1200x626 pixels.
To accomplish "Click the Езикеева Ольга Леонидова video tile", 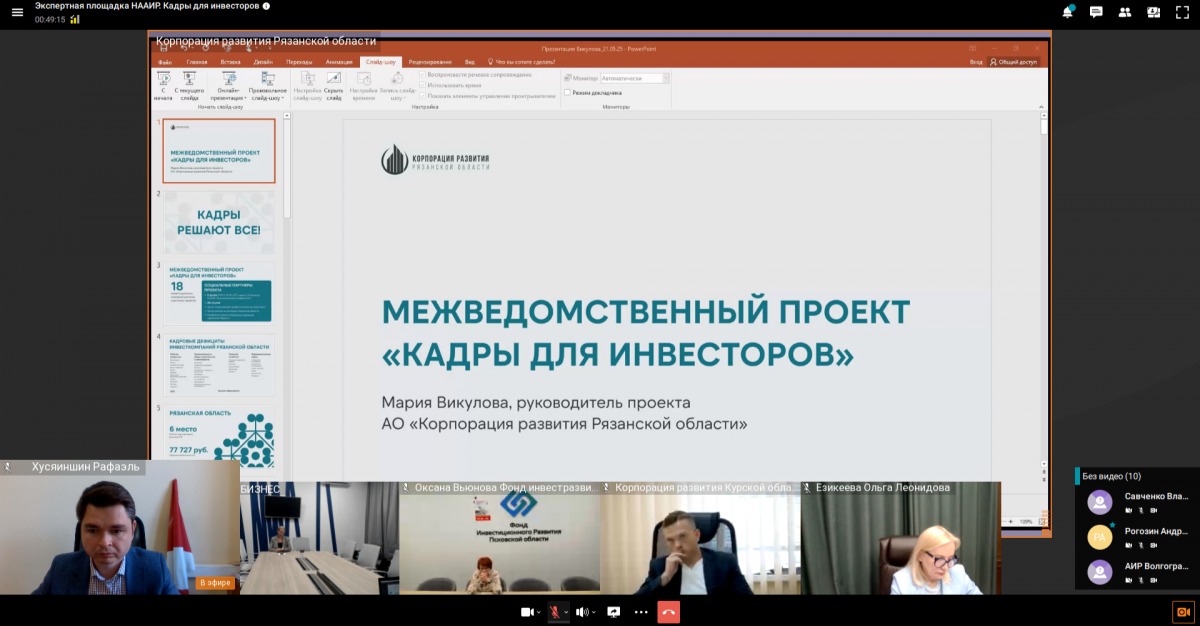I will pyautogui.click(x=900, y=538).
